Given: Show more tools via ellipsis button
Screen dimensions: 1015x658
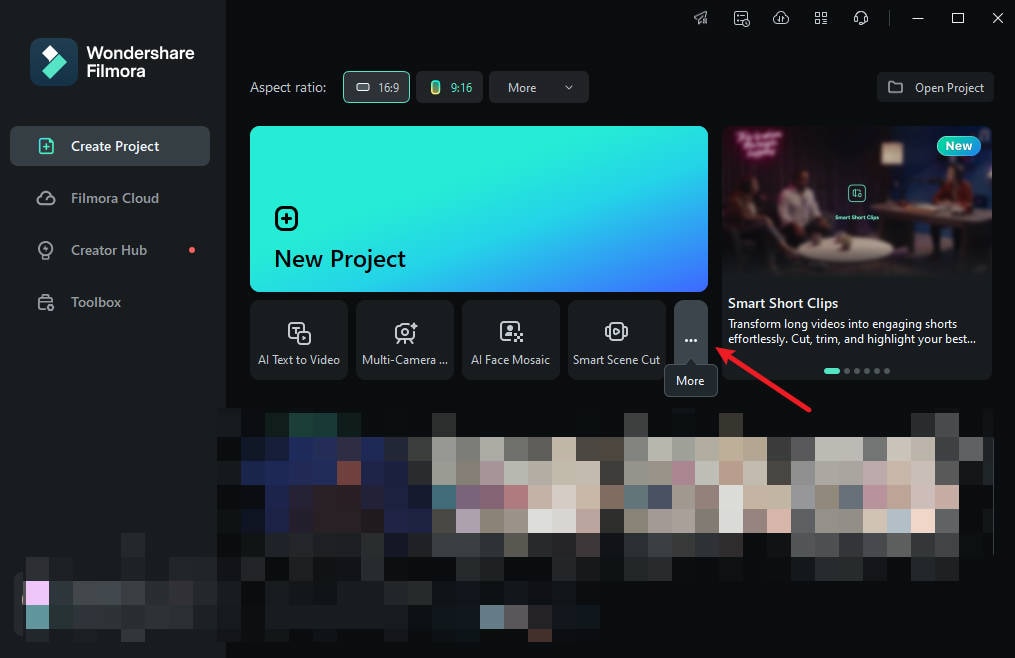Looking at the screenshot, I should (x=691, y=339).
